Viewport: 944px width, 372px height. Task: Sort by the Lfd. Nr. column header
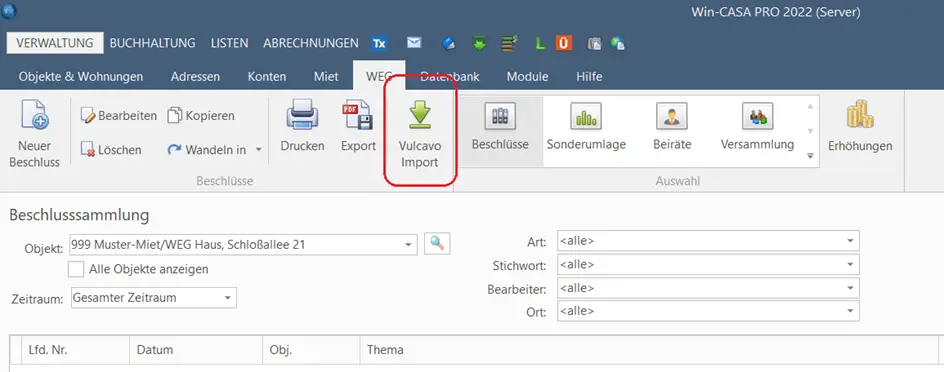[75, 350]
